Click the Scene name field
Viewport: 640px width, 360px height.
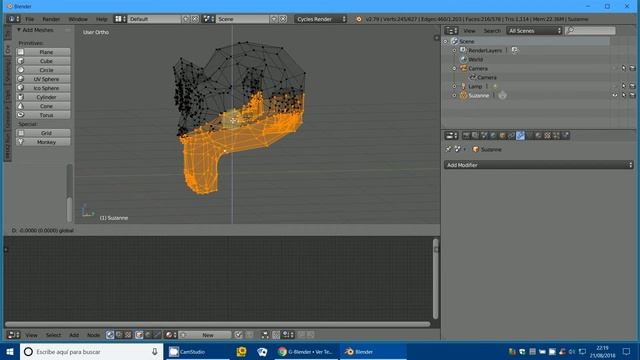click(x=242, y=19)
